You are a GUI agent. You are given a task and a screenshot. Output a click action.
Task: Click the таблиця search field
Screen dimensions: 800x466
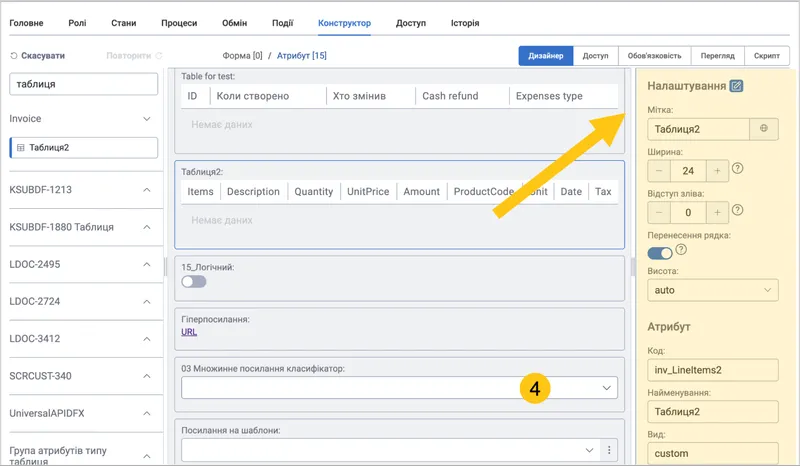pos(83,84)
